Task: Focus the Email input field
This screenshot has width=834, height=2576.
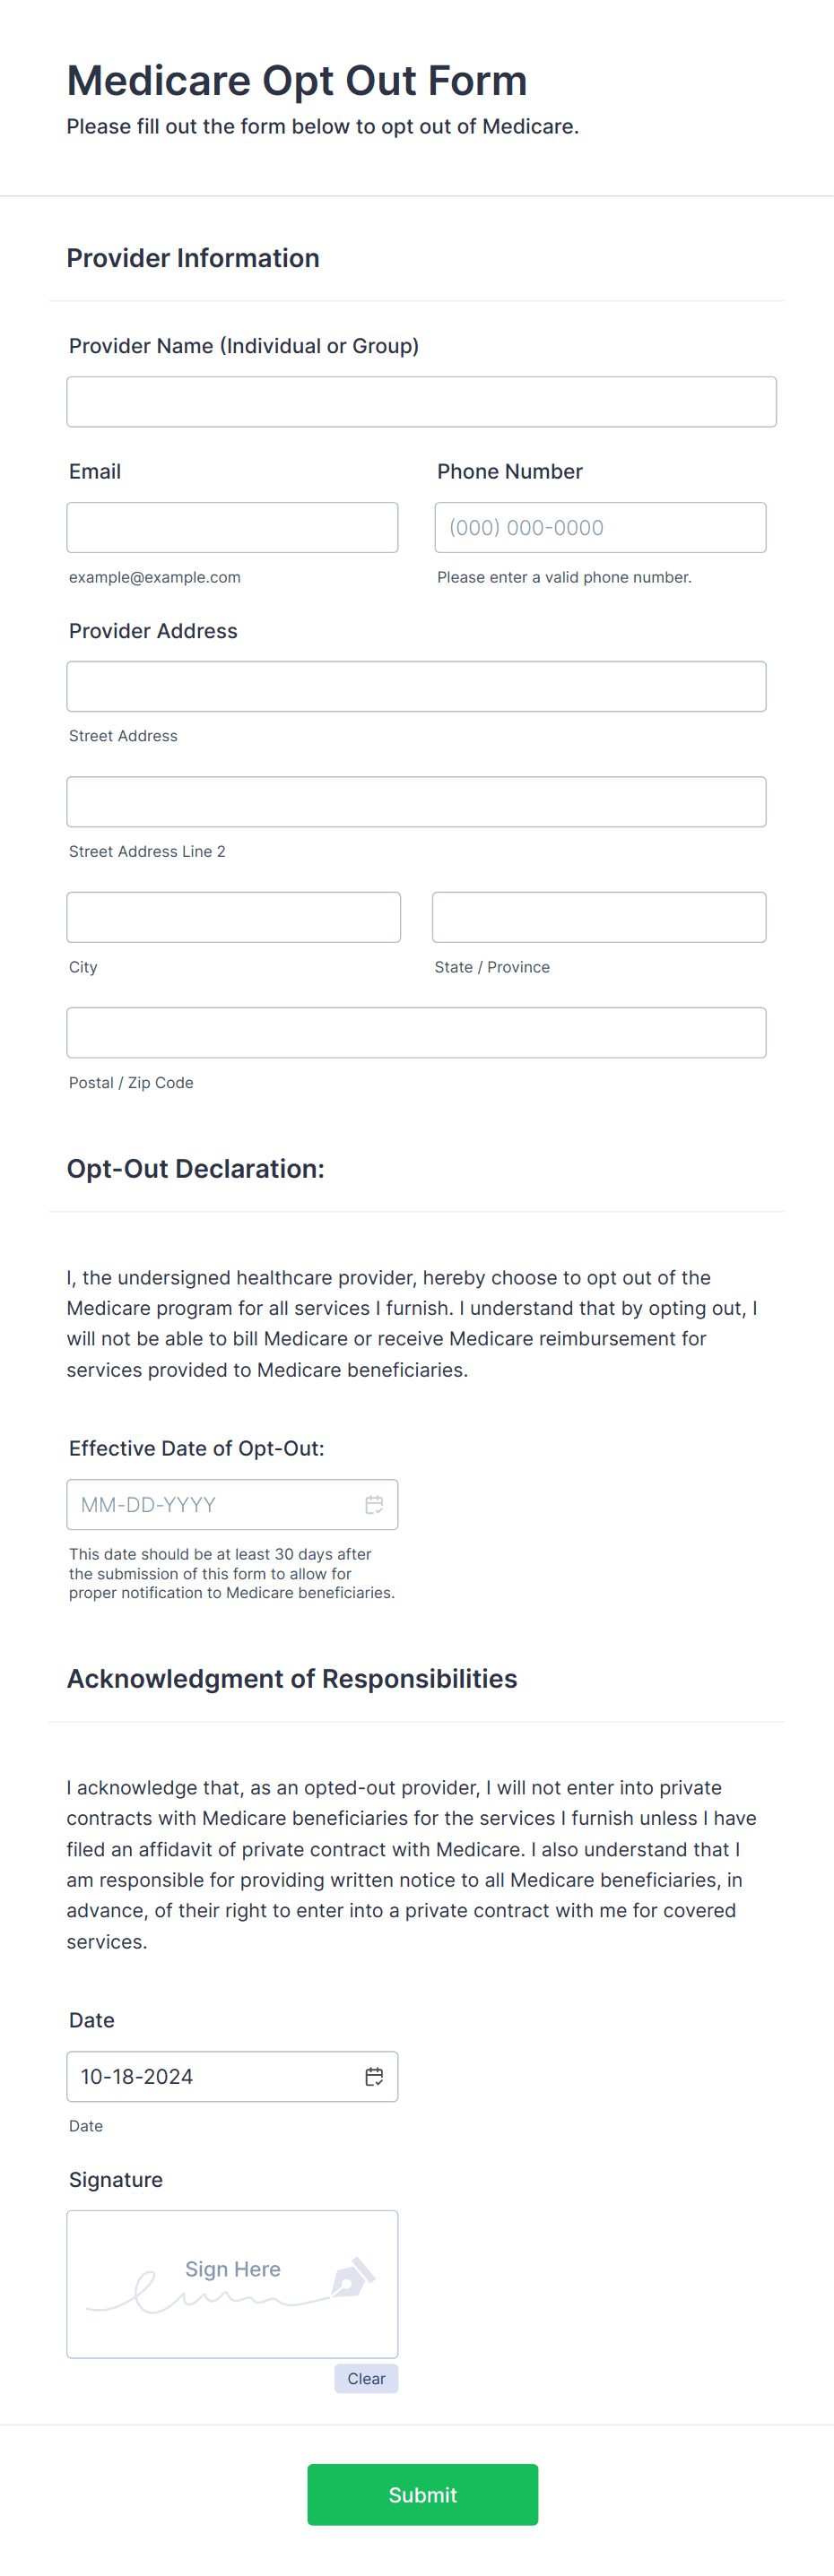Action: [232, 527]
